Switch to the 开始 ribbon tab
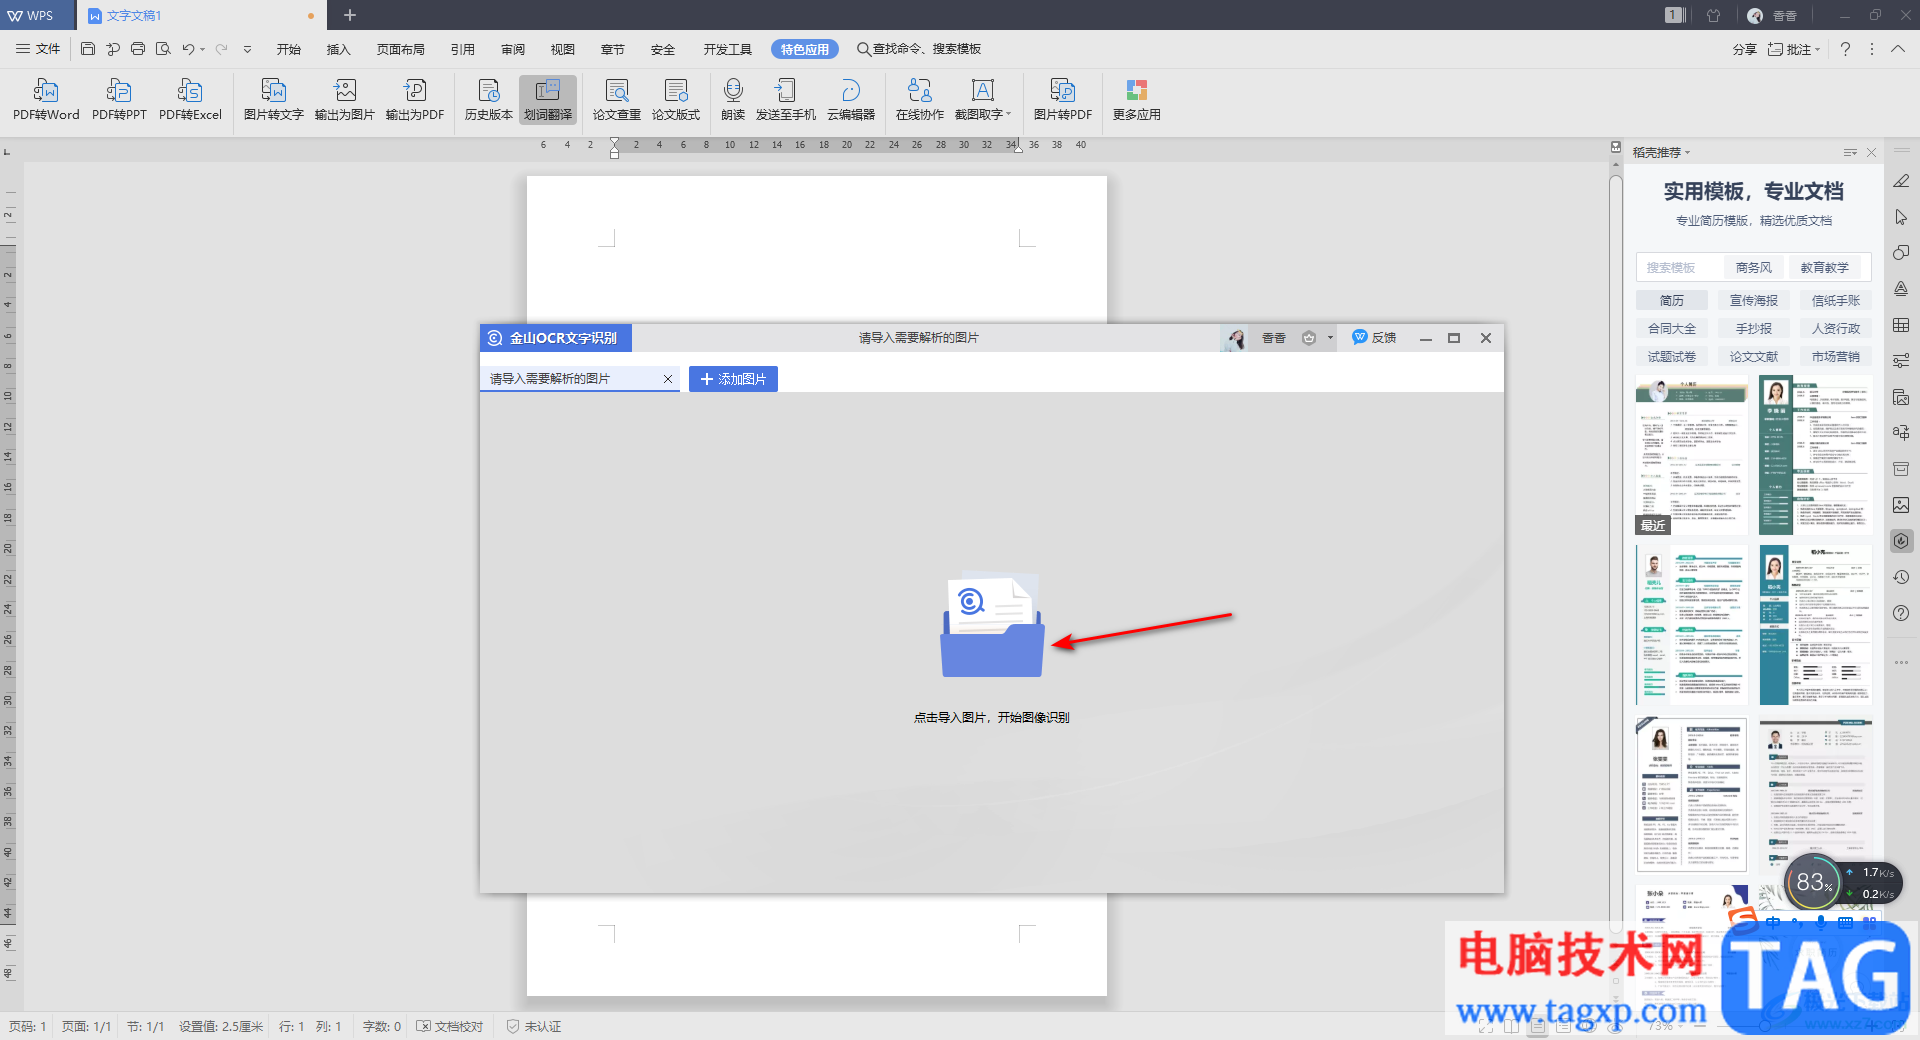The width and height of the screenshot is (1920, 1040). (289, 49)
